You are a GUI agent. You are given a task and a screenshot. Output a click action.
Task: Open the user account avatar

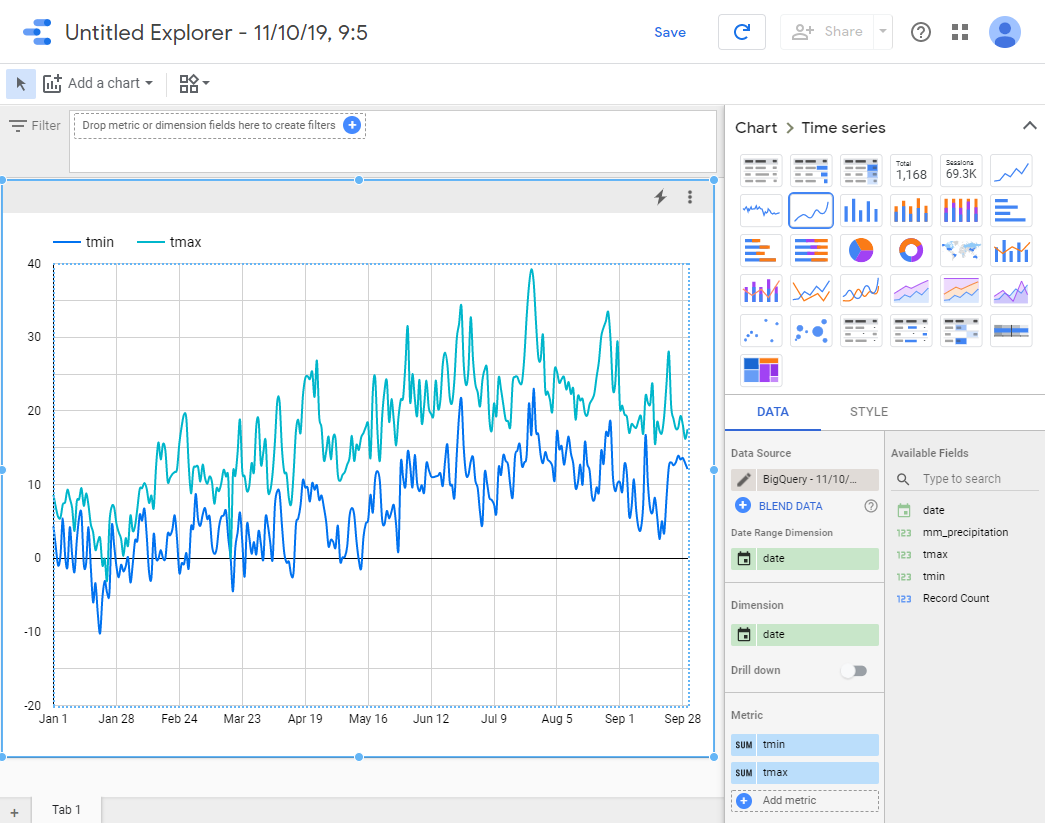point(1004,31)
